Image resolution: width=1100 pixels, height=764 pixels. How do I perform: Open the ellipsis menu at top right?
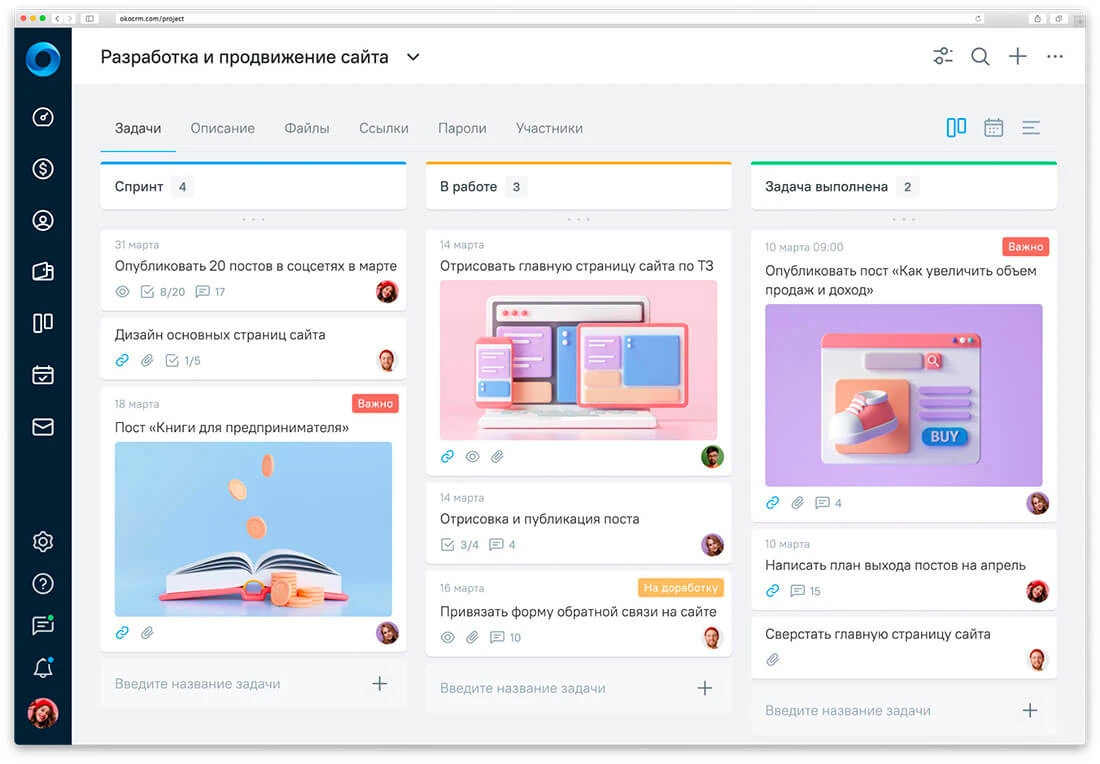click(1055, 56)
